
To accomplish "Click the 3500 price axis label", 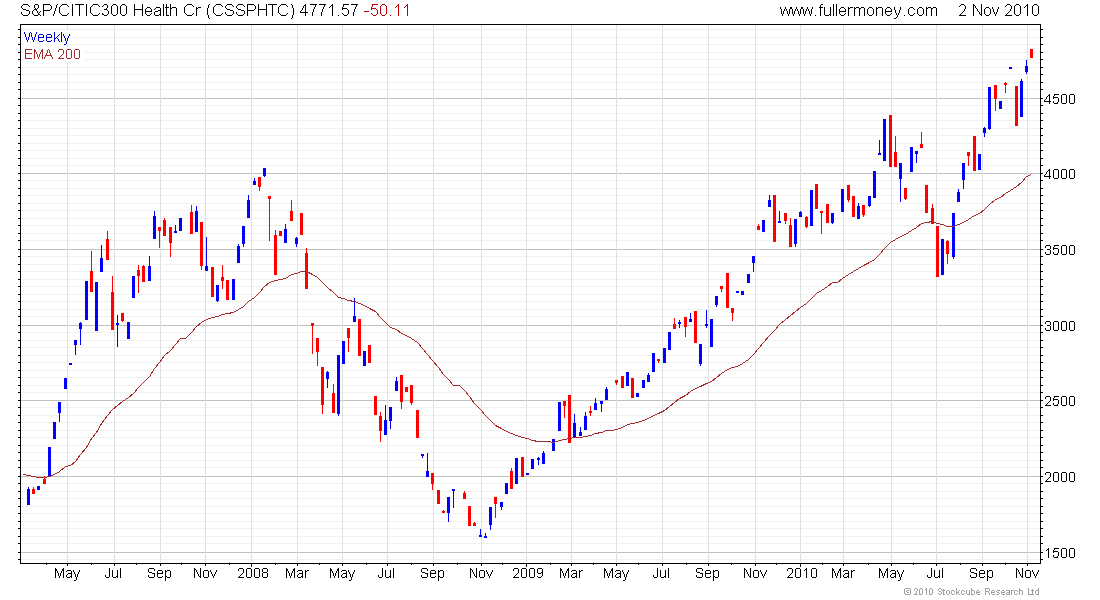I will coord(1059,250).
